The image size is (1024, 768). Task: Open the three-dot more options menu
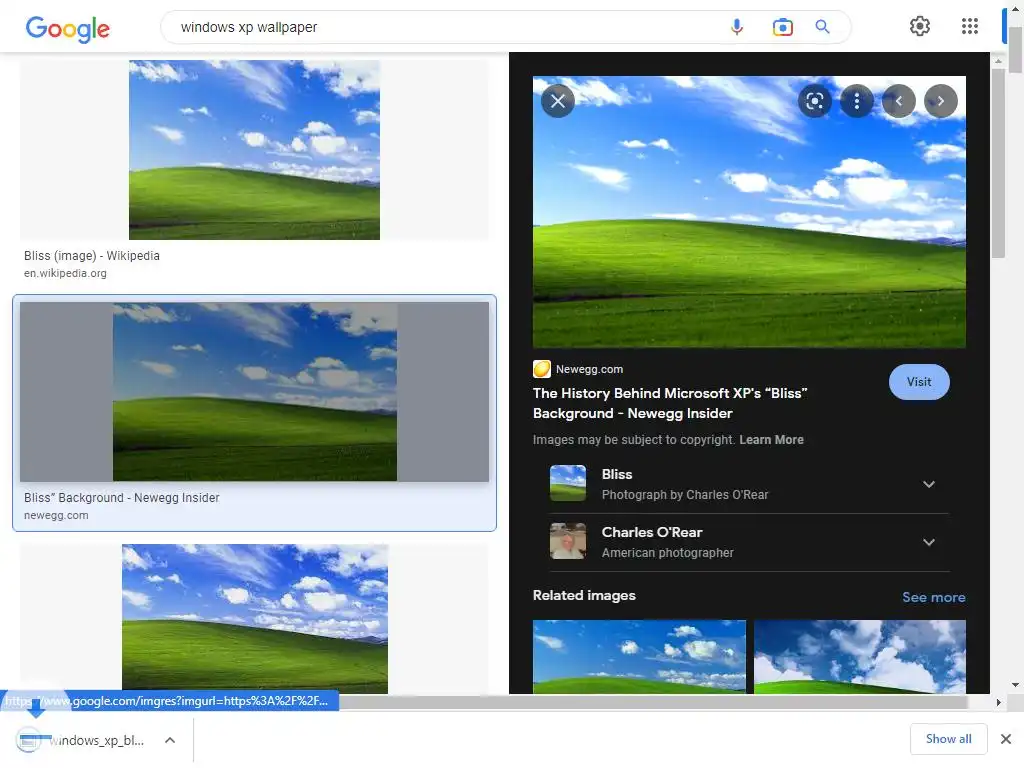click(857, 101)
